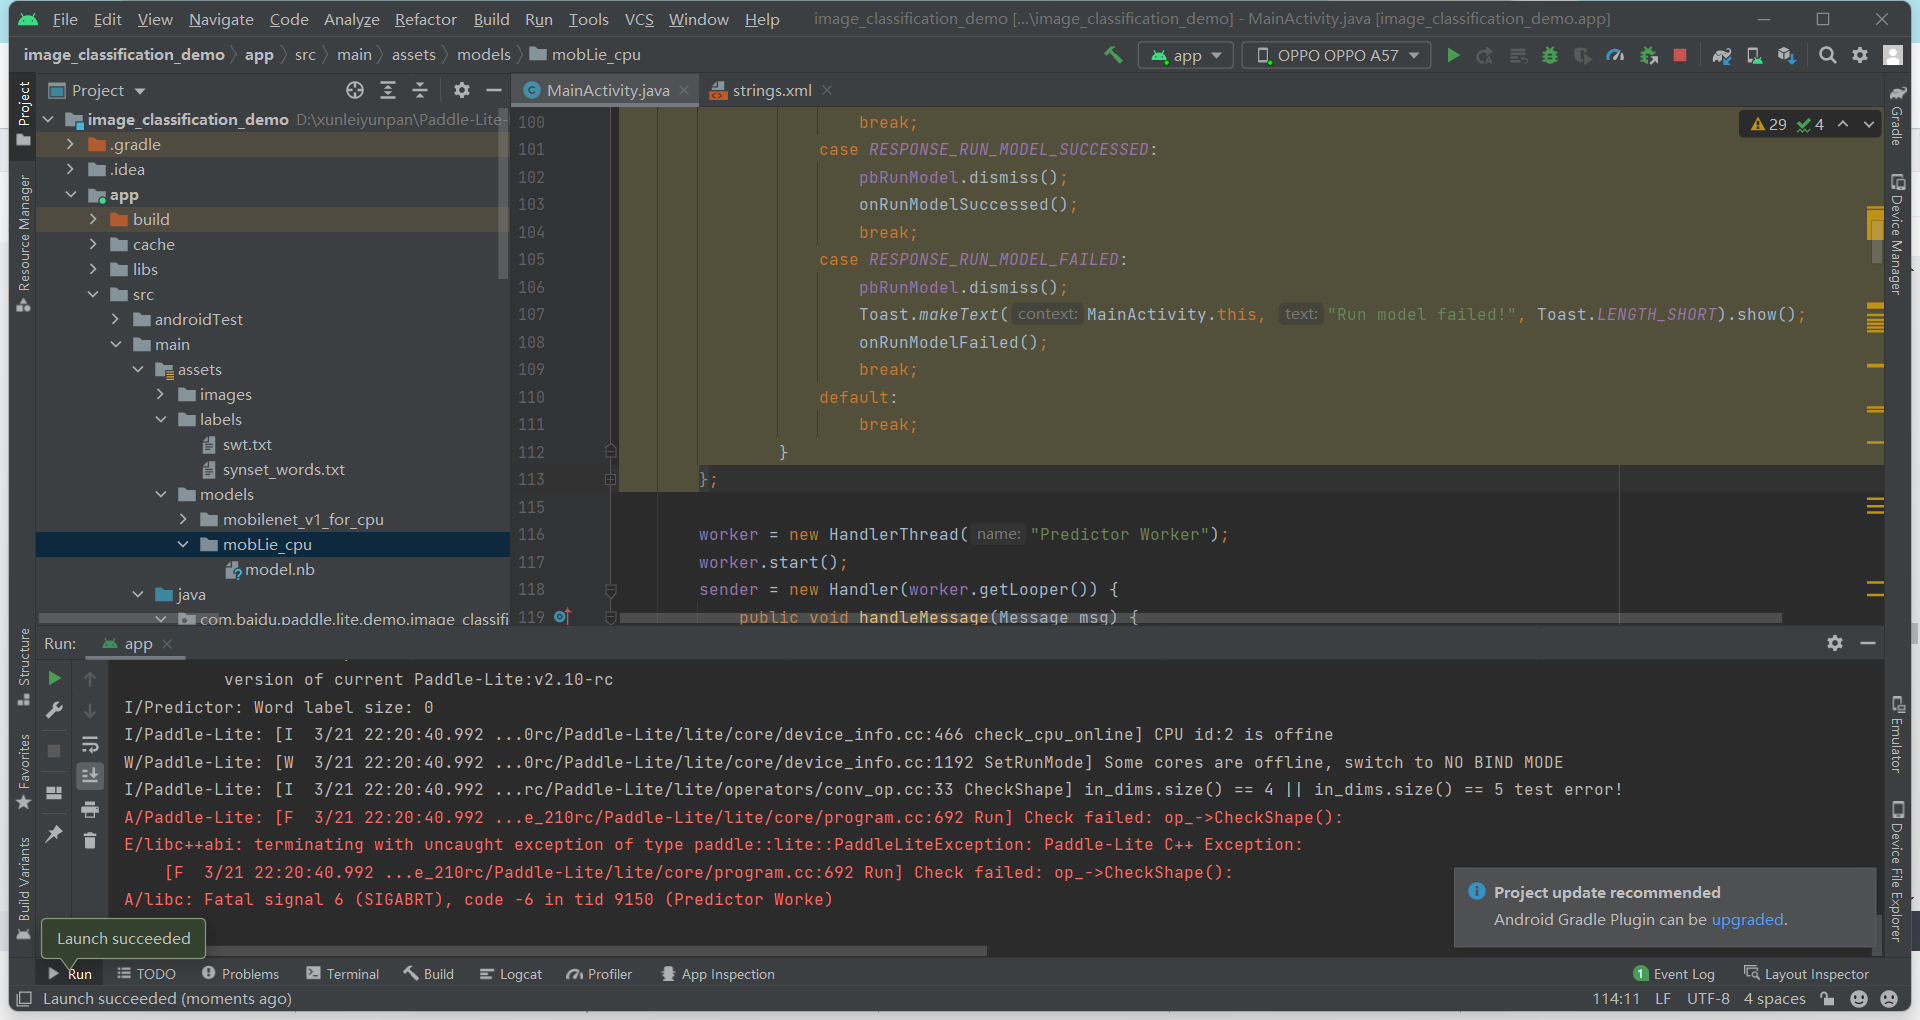
Task: Open the App Inspection tool window
Action: (718, 974)
